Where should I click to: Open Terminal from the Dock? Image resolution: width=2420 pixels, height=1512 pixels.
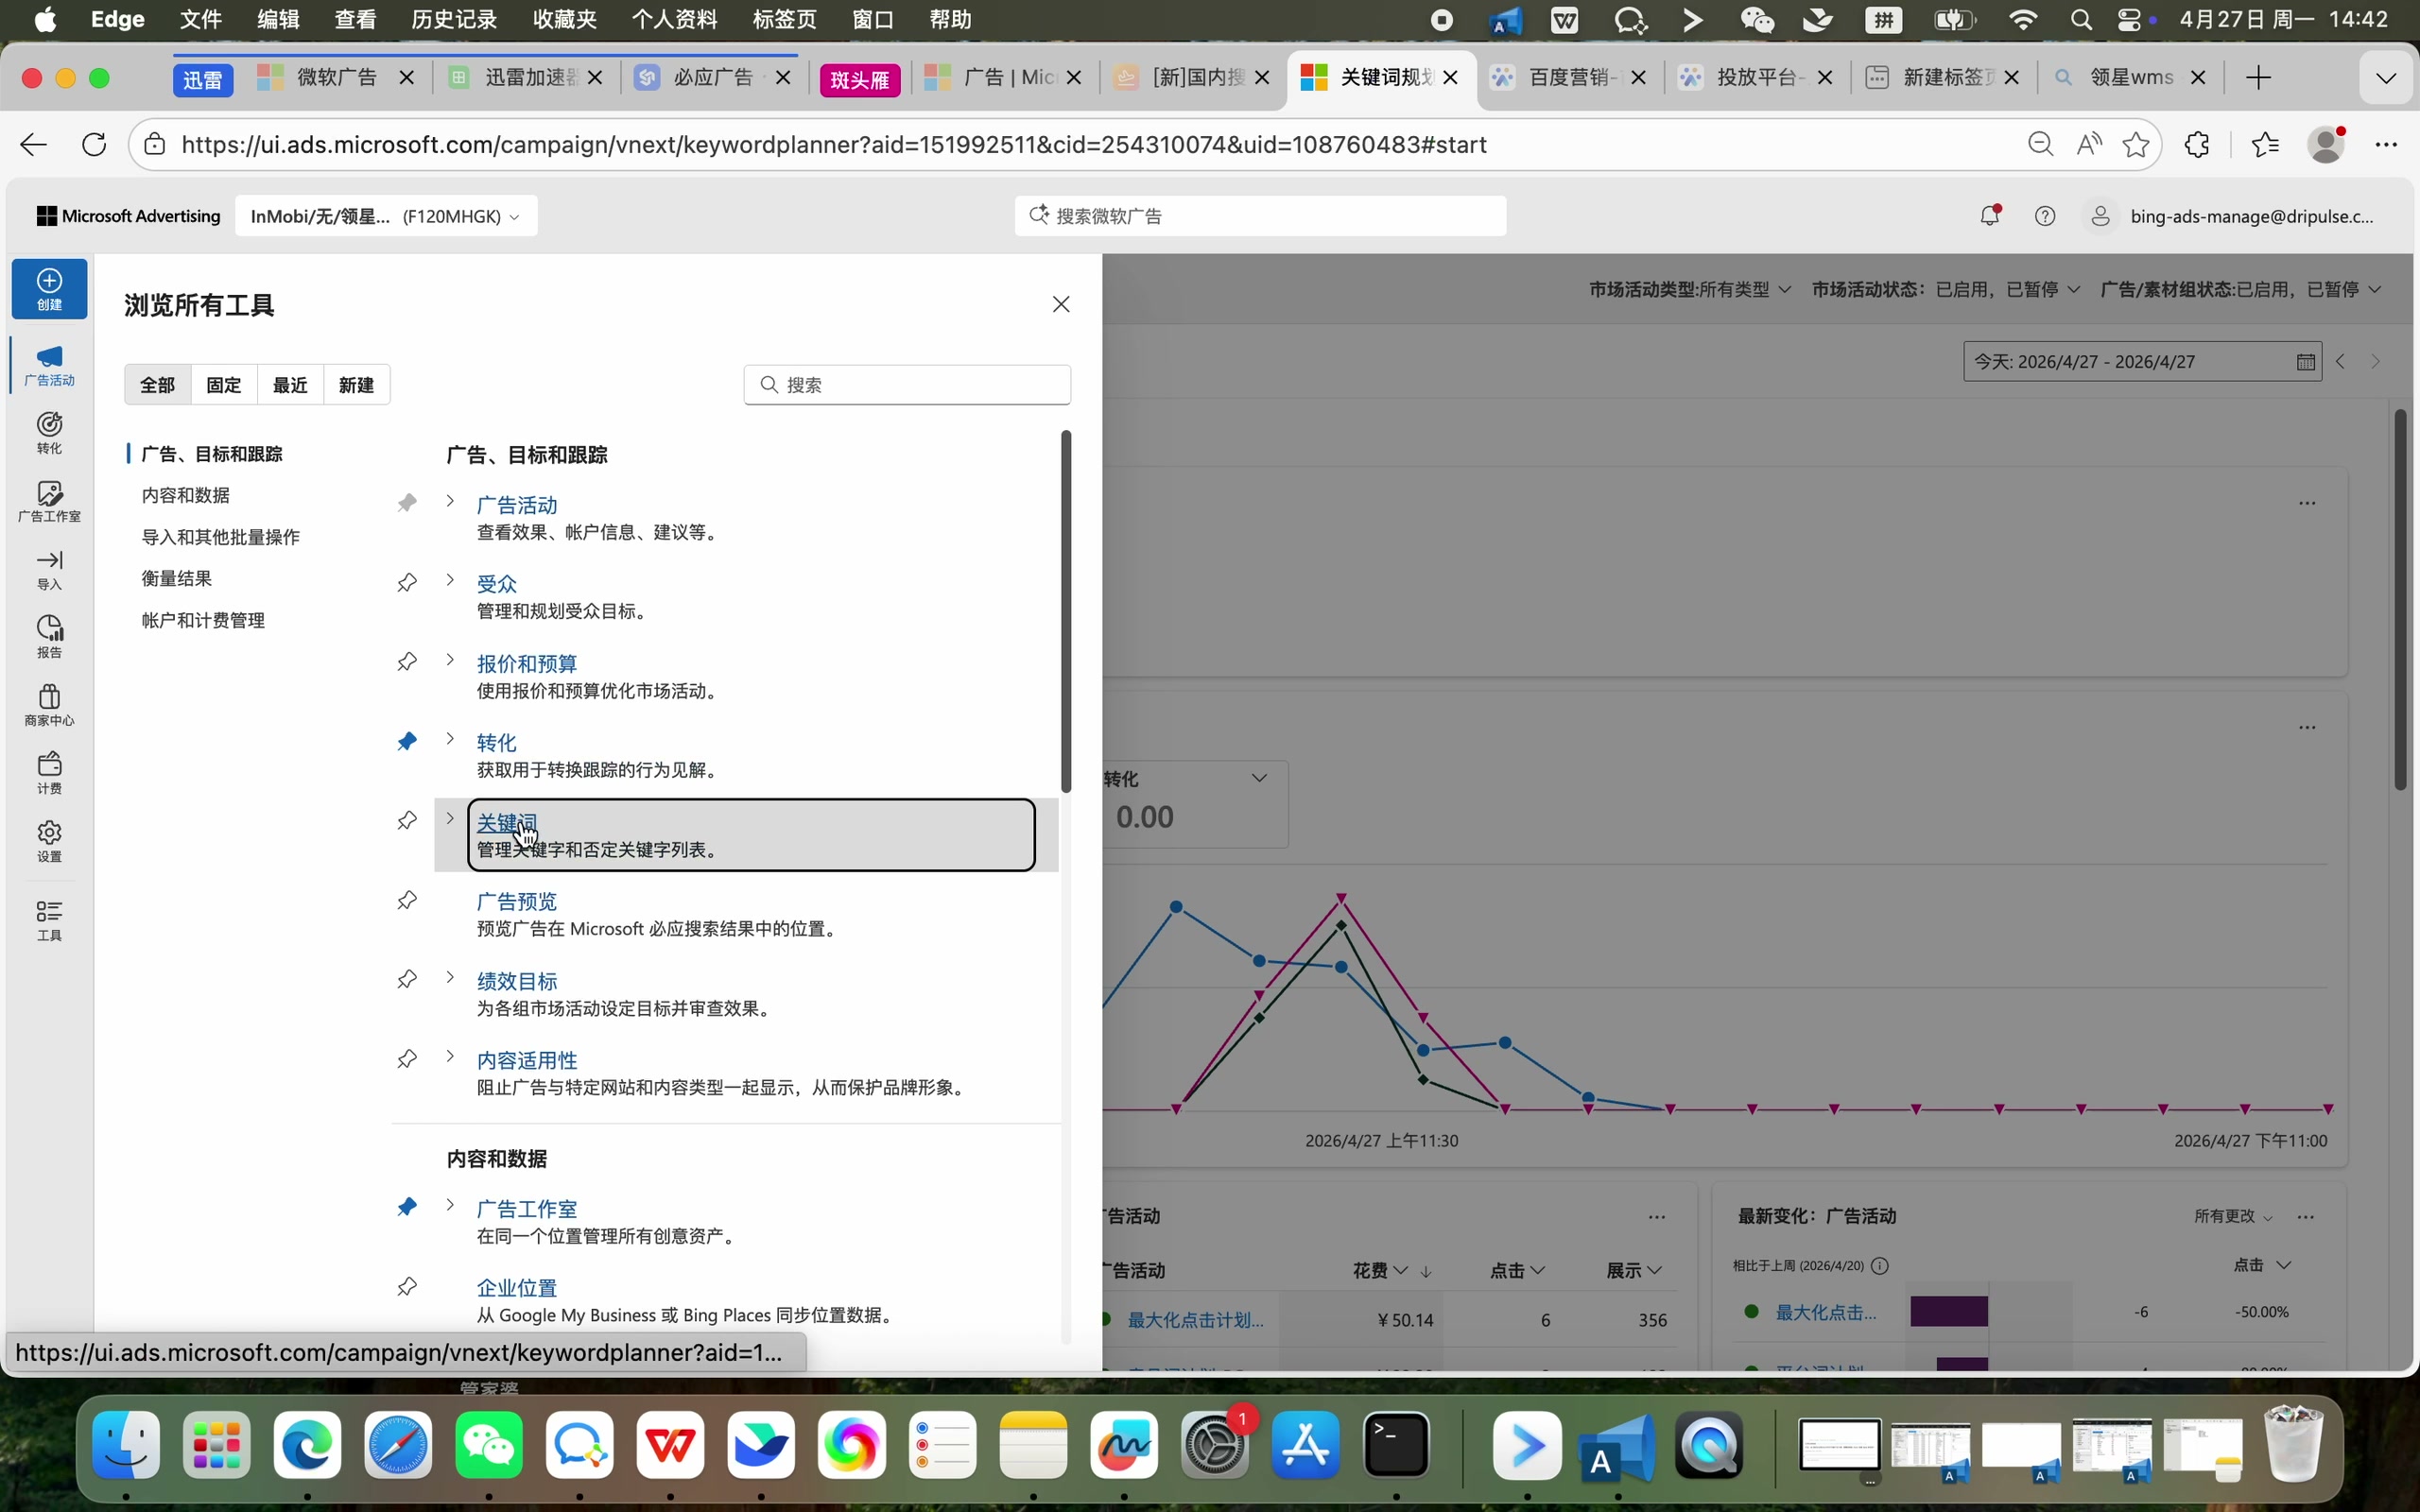1397,1446
